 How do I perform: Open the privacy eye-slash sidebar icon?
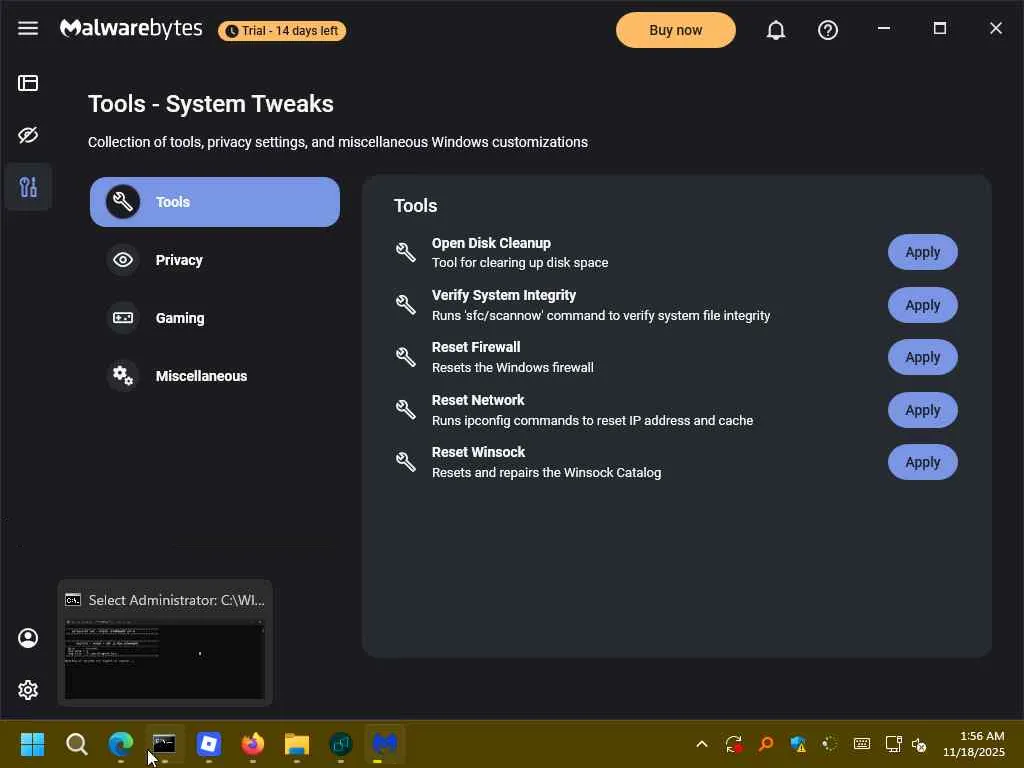pos(27,135)
